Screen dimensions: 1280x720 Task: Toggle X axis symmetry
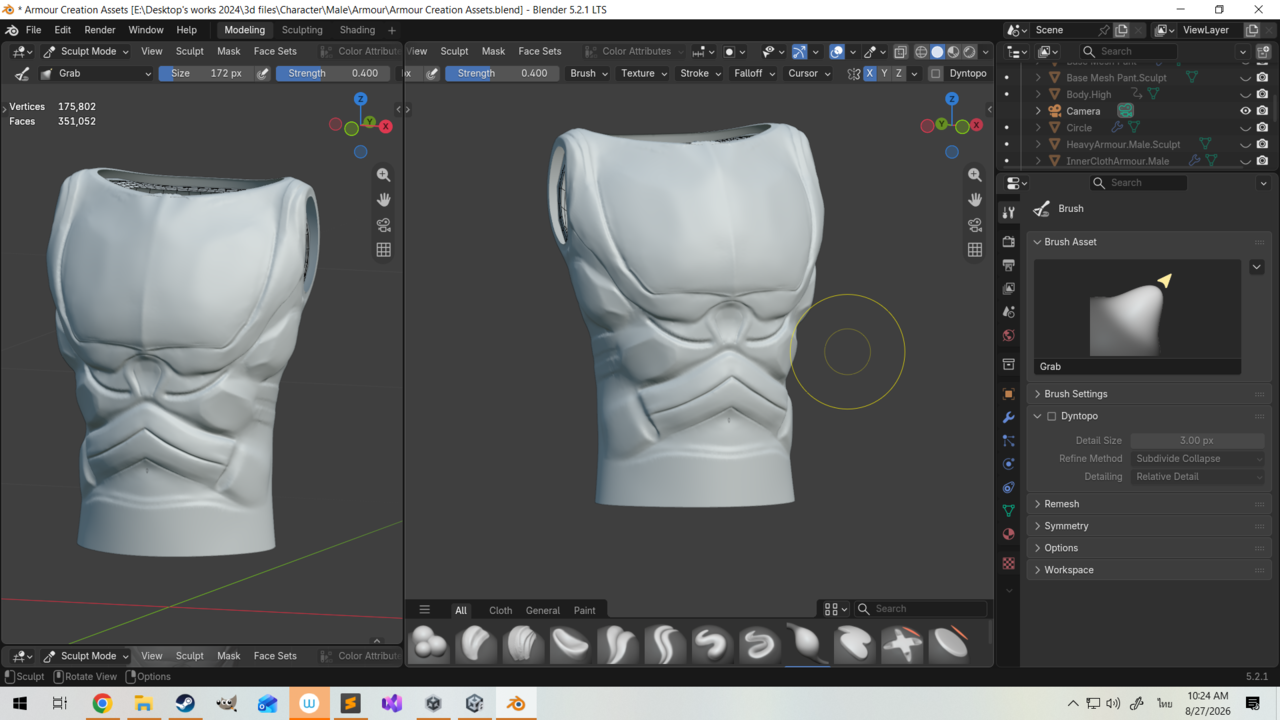coord(869,73)
